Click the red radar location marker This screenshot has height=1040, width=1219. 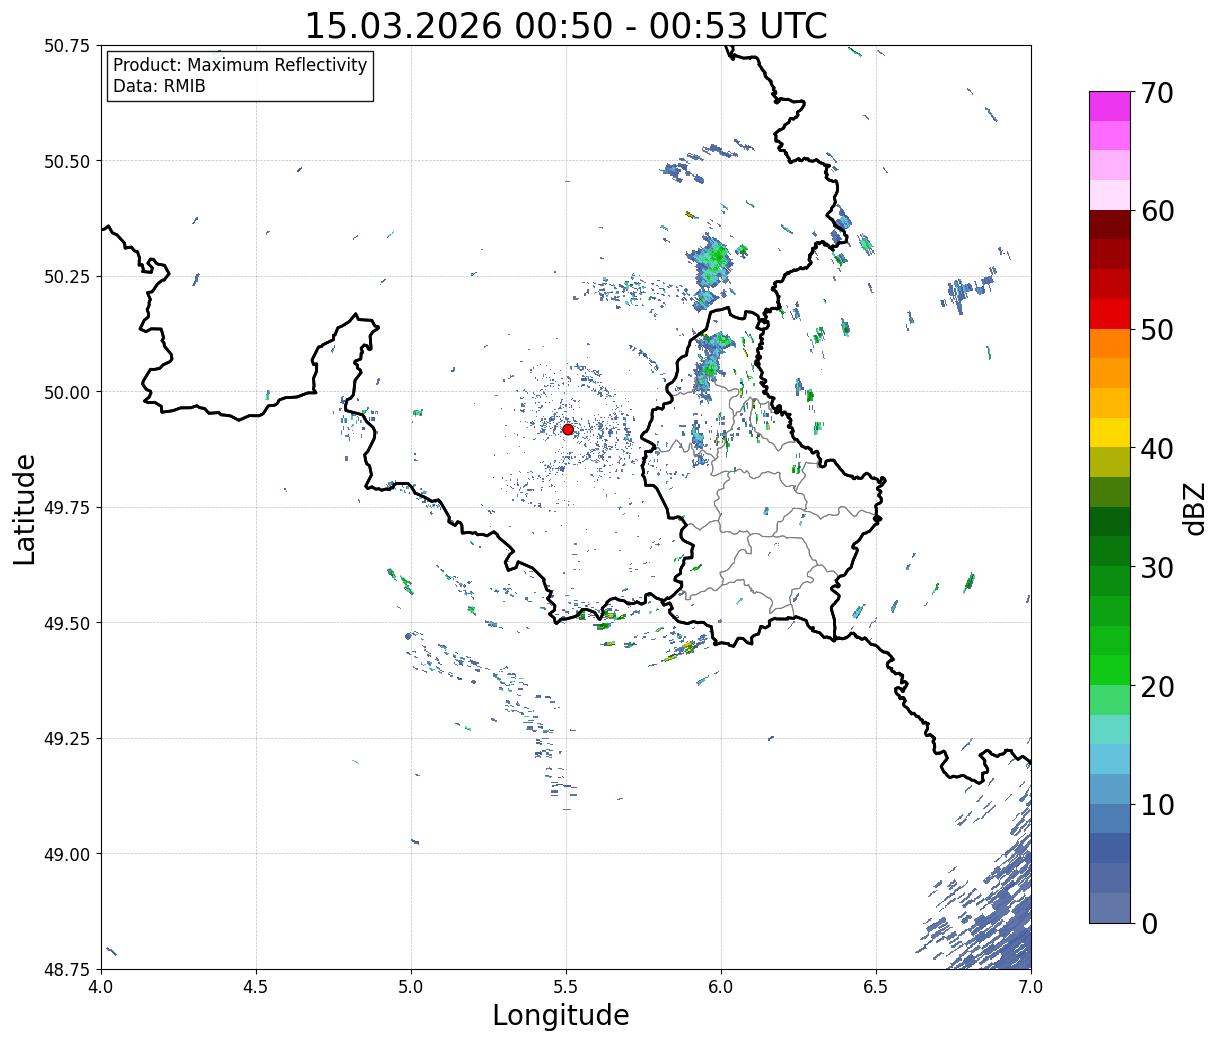pos(567,429)
